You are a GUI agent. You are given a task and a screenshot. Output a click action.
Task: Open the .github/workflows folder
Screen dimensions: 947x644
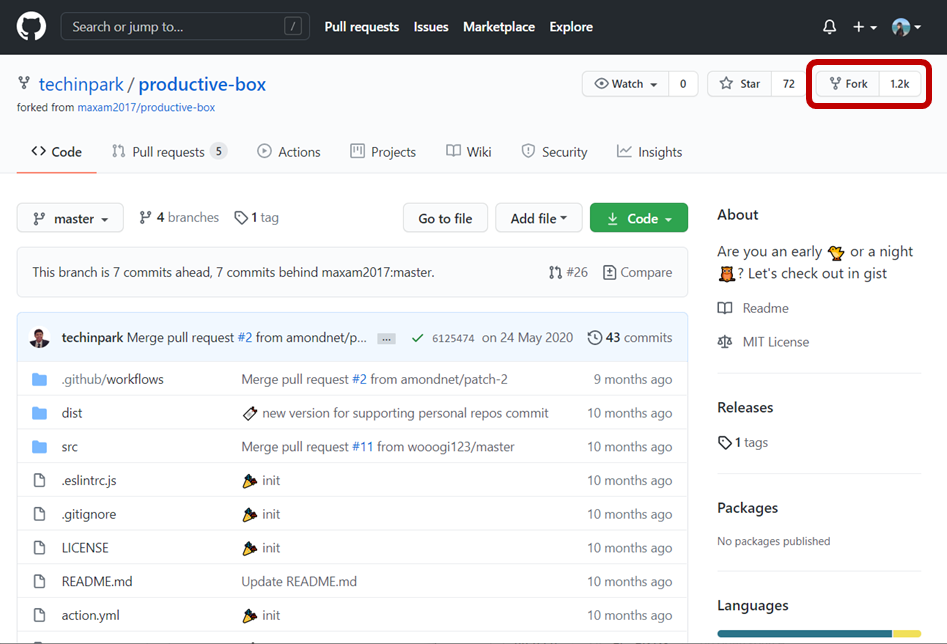pyautogui.click(x=112, y=379)
